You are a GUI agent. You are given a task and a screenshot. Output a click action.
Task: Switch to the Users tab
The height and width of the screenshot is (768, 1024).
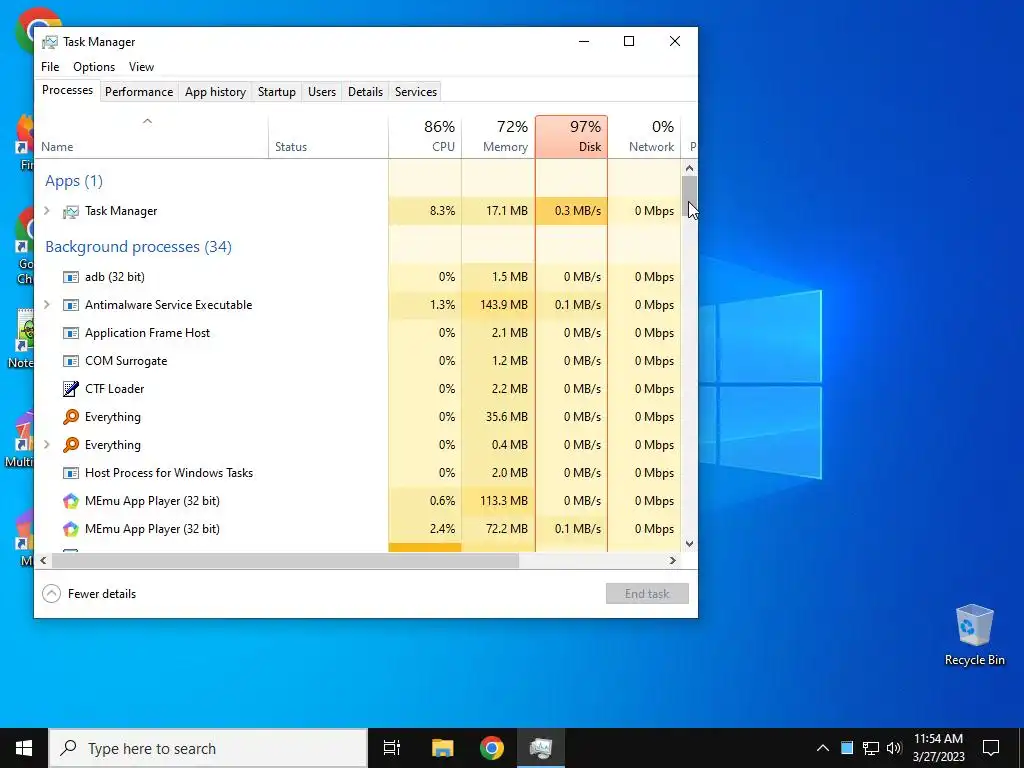click(322, 92)
